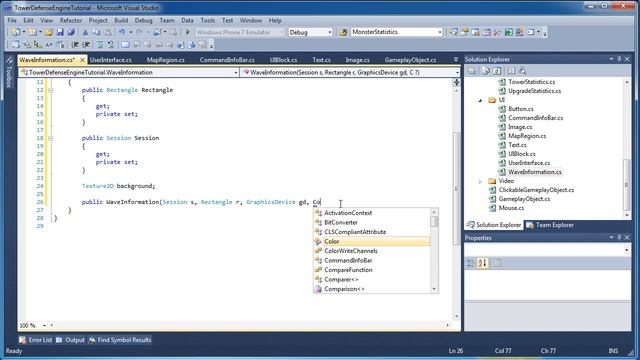Screen dimensions: 640x360
Task: Click Solution Explorer Properties toolbar icon
Action: (472, 71)
